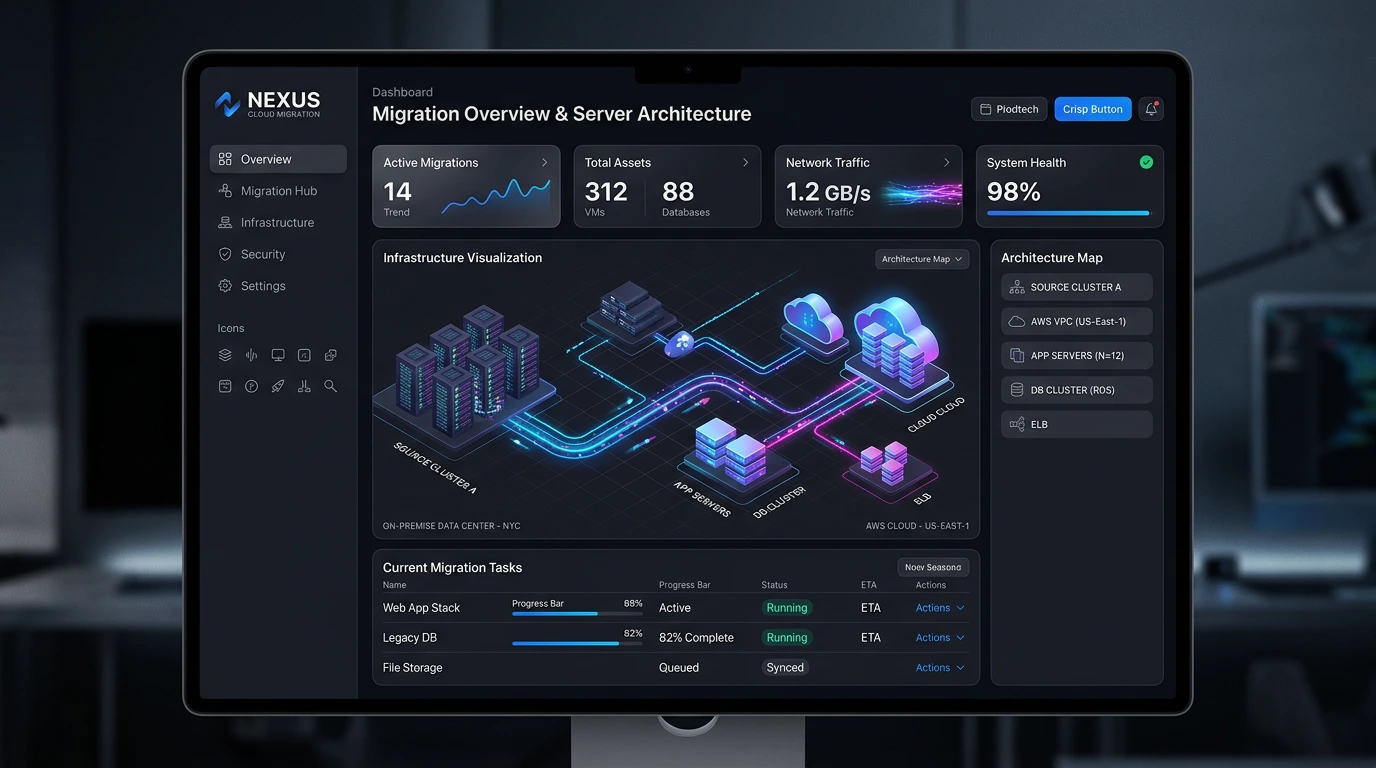Click the overlapping squares copy icon

(330, 355)
